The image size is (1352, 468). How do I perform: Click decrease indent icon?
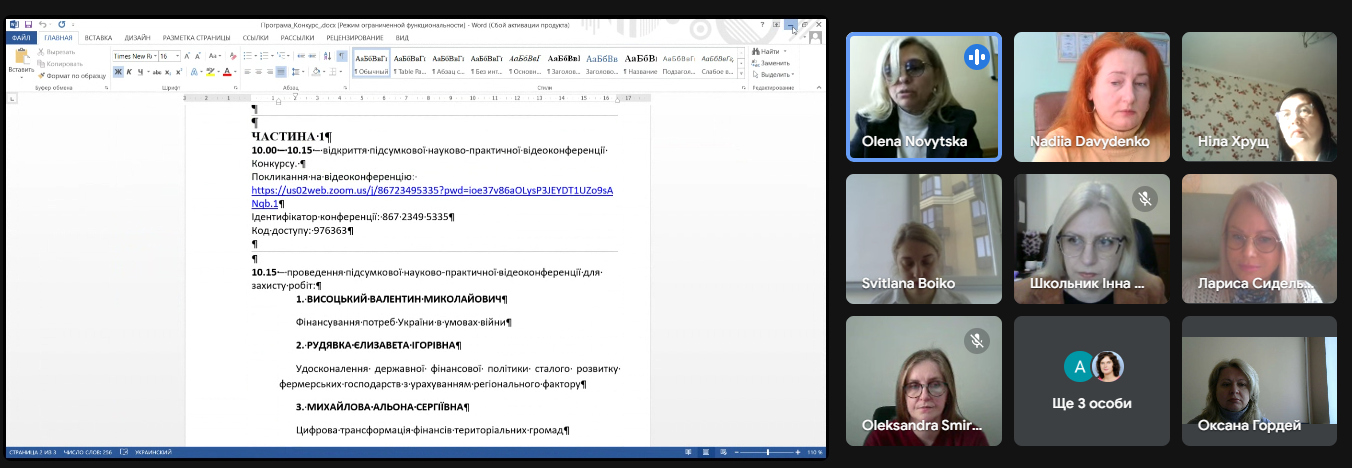[300, 56]
